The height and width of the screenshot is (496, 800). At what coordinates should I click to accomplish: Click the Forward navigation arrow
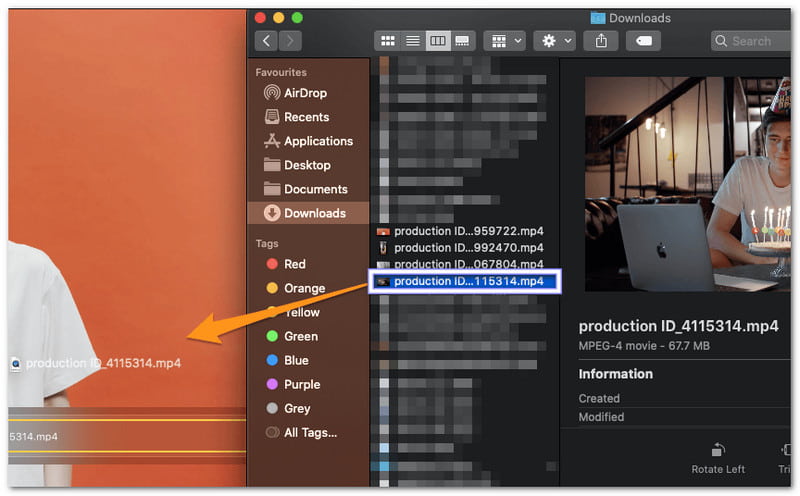pos(290,41)
